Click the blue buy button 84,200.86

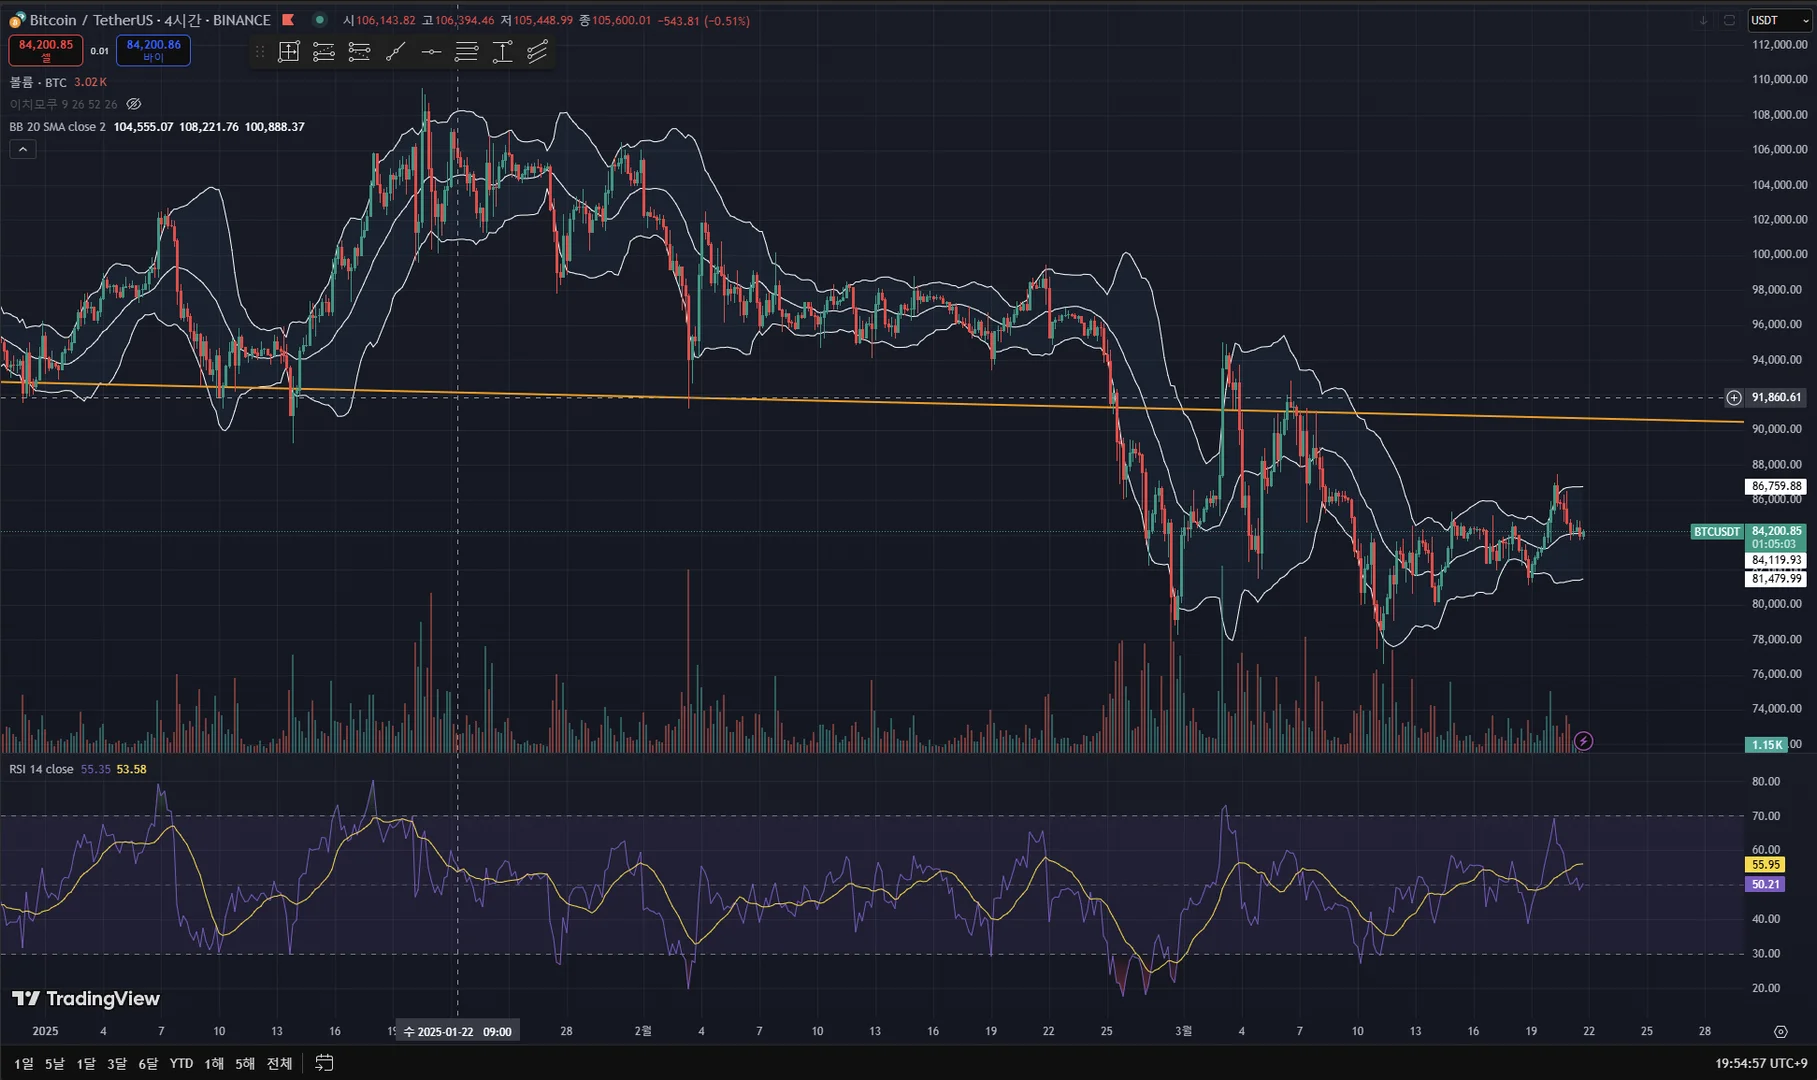pos(153,50)
